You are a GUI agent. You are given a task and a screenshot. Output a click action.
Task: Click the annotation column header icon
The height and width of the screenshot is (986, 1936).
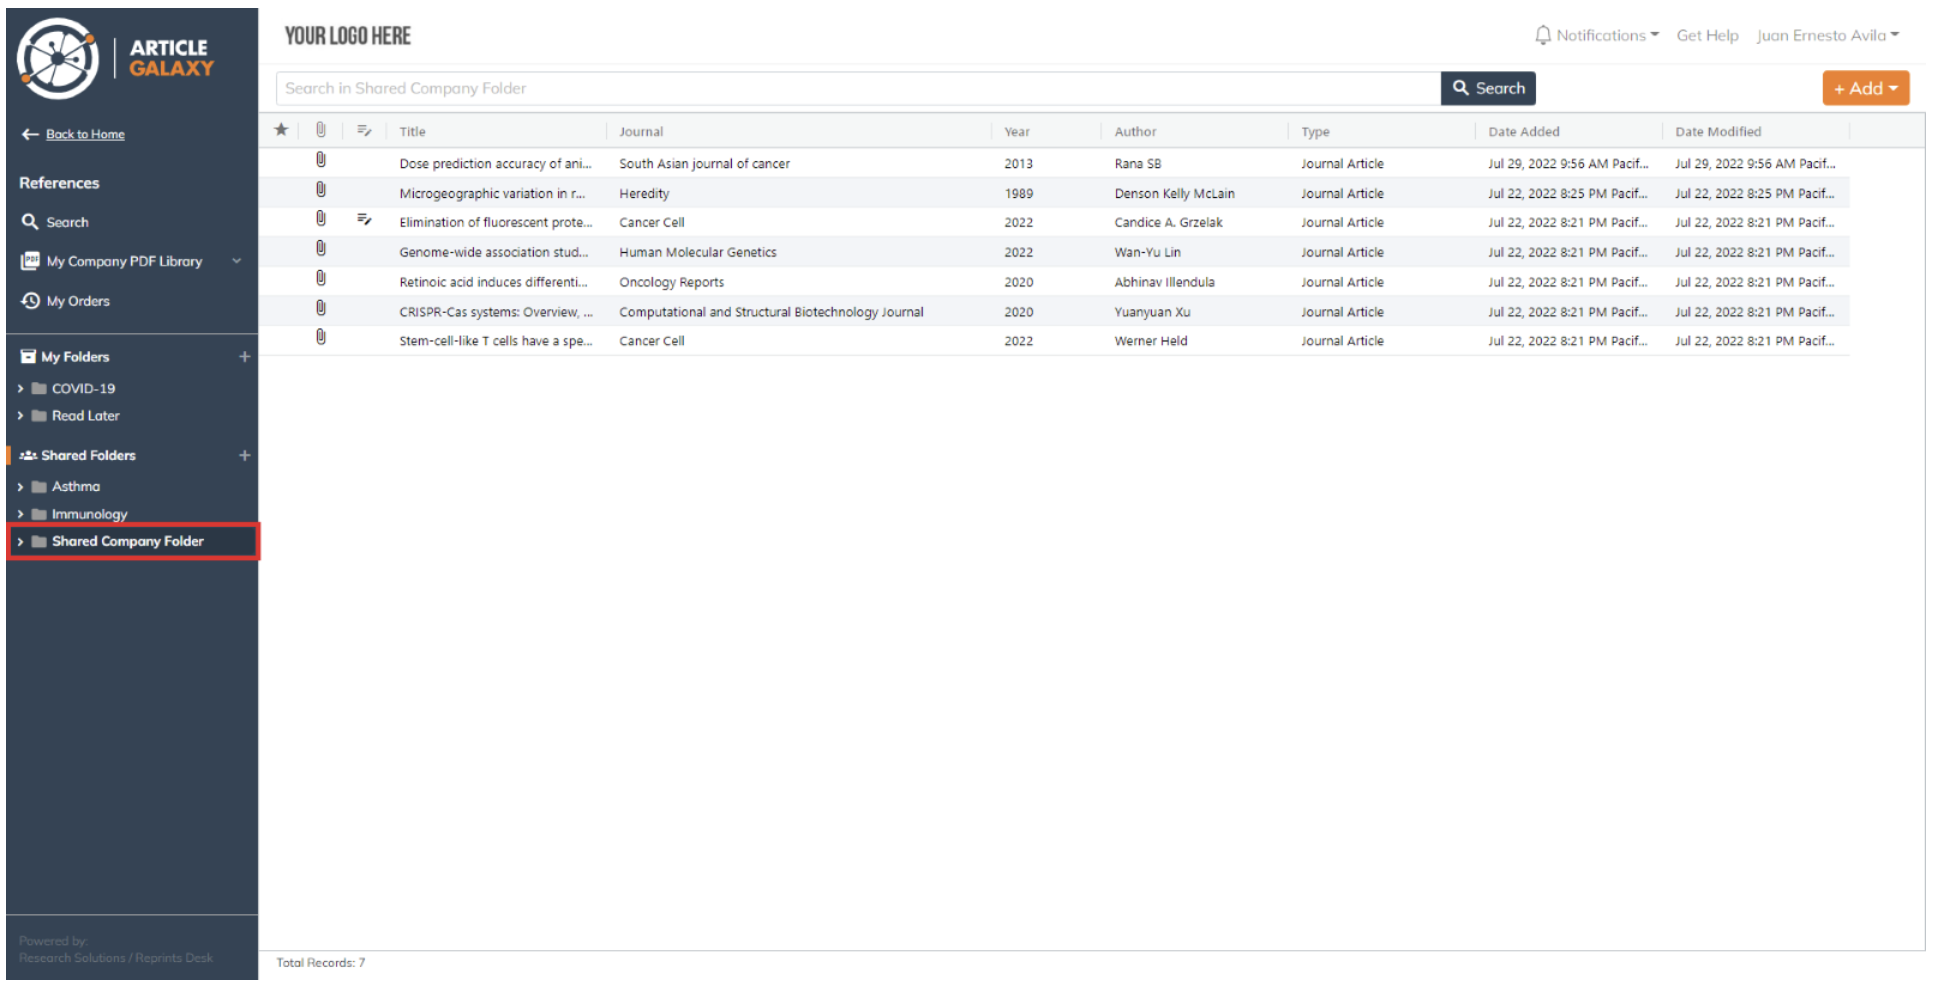tap(363, 130)
